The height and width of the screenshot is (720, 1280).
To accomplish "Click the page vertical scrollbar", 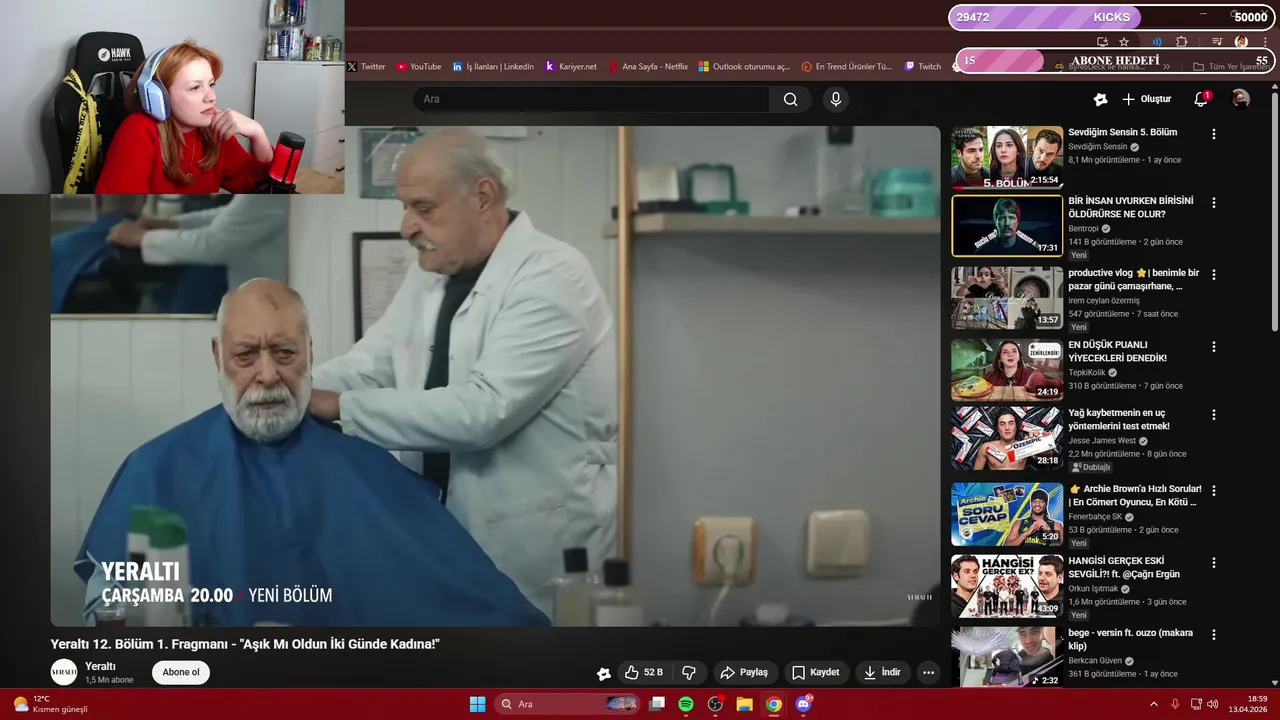I will coord(1274,210).
